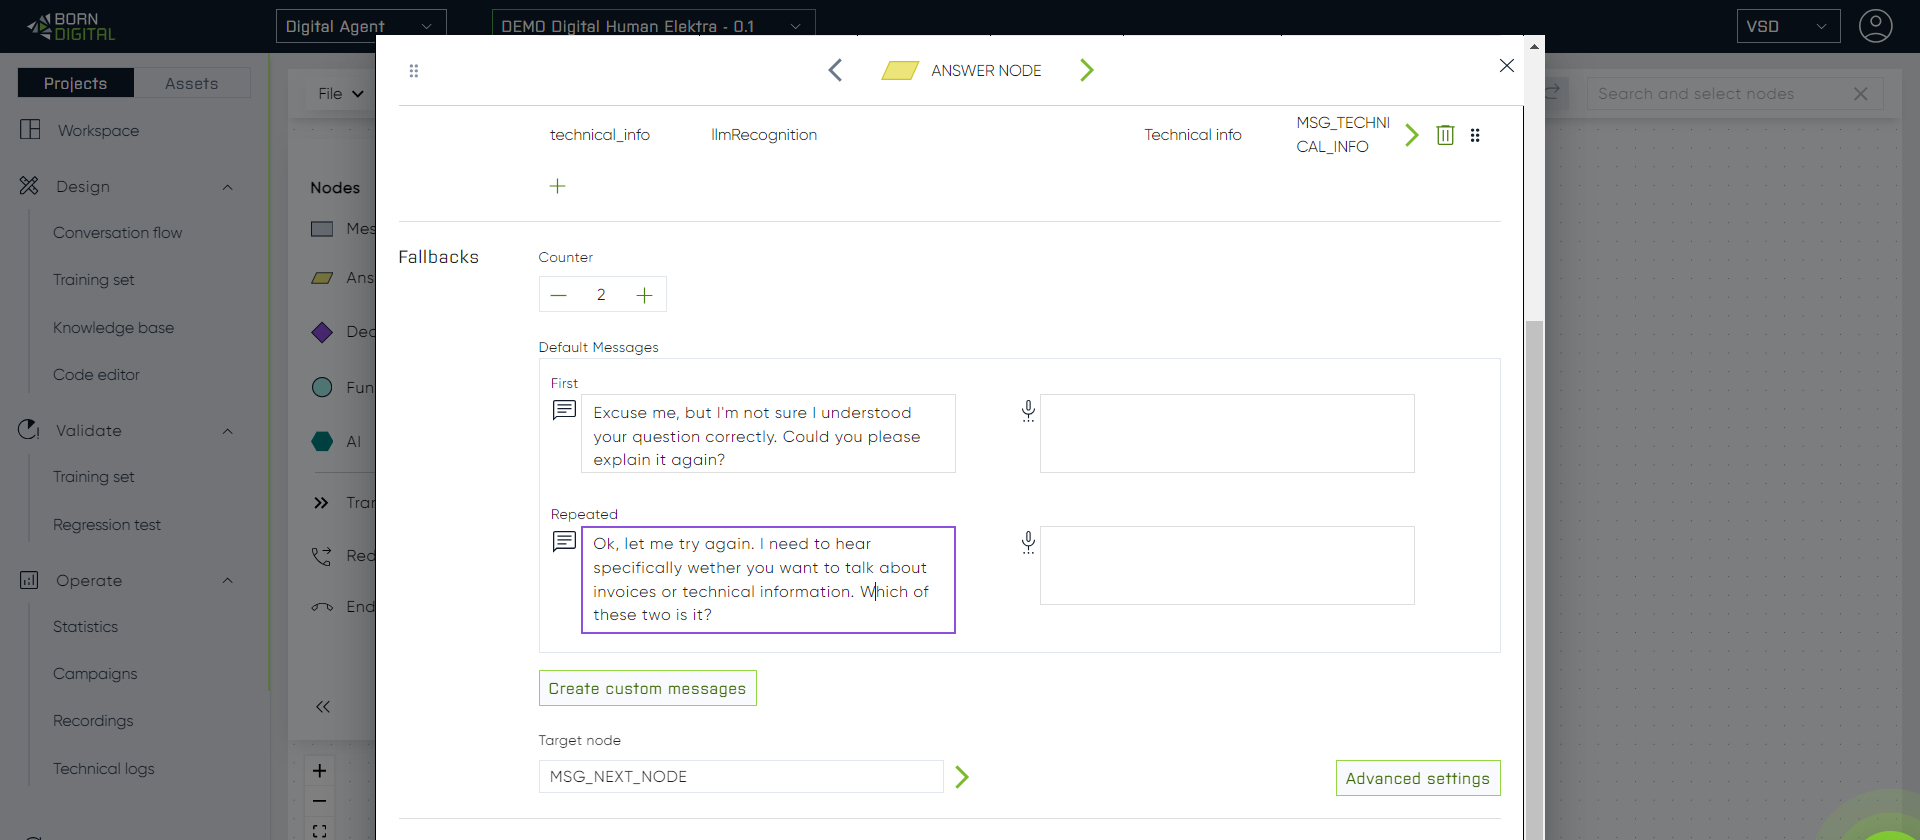Collapse the Design section

pyautogui.click(x=227, y=187)
